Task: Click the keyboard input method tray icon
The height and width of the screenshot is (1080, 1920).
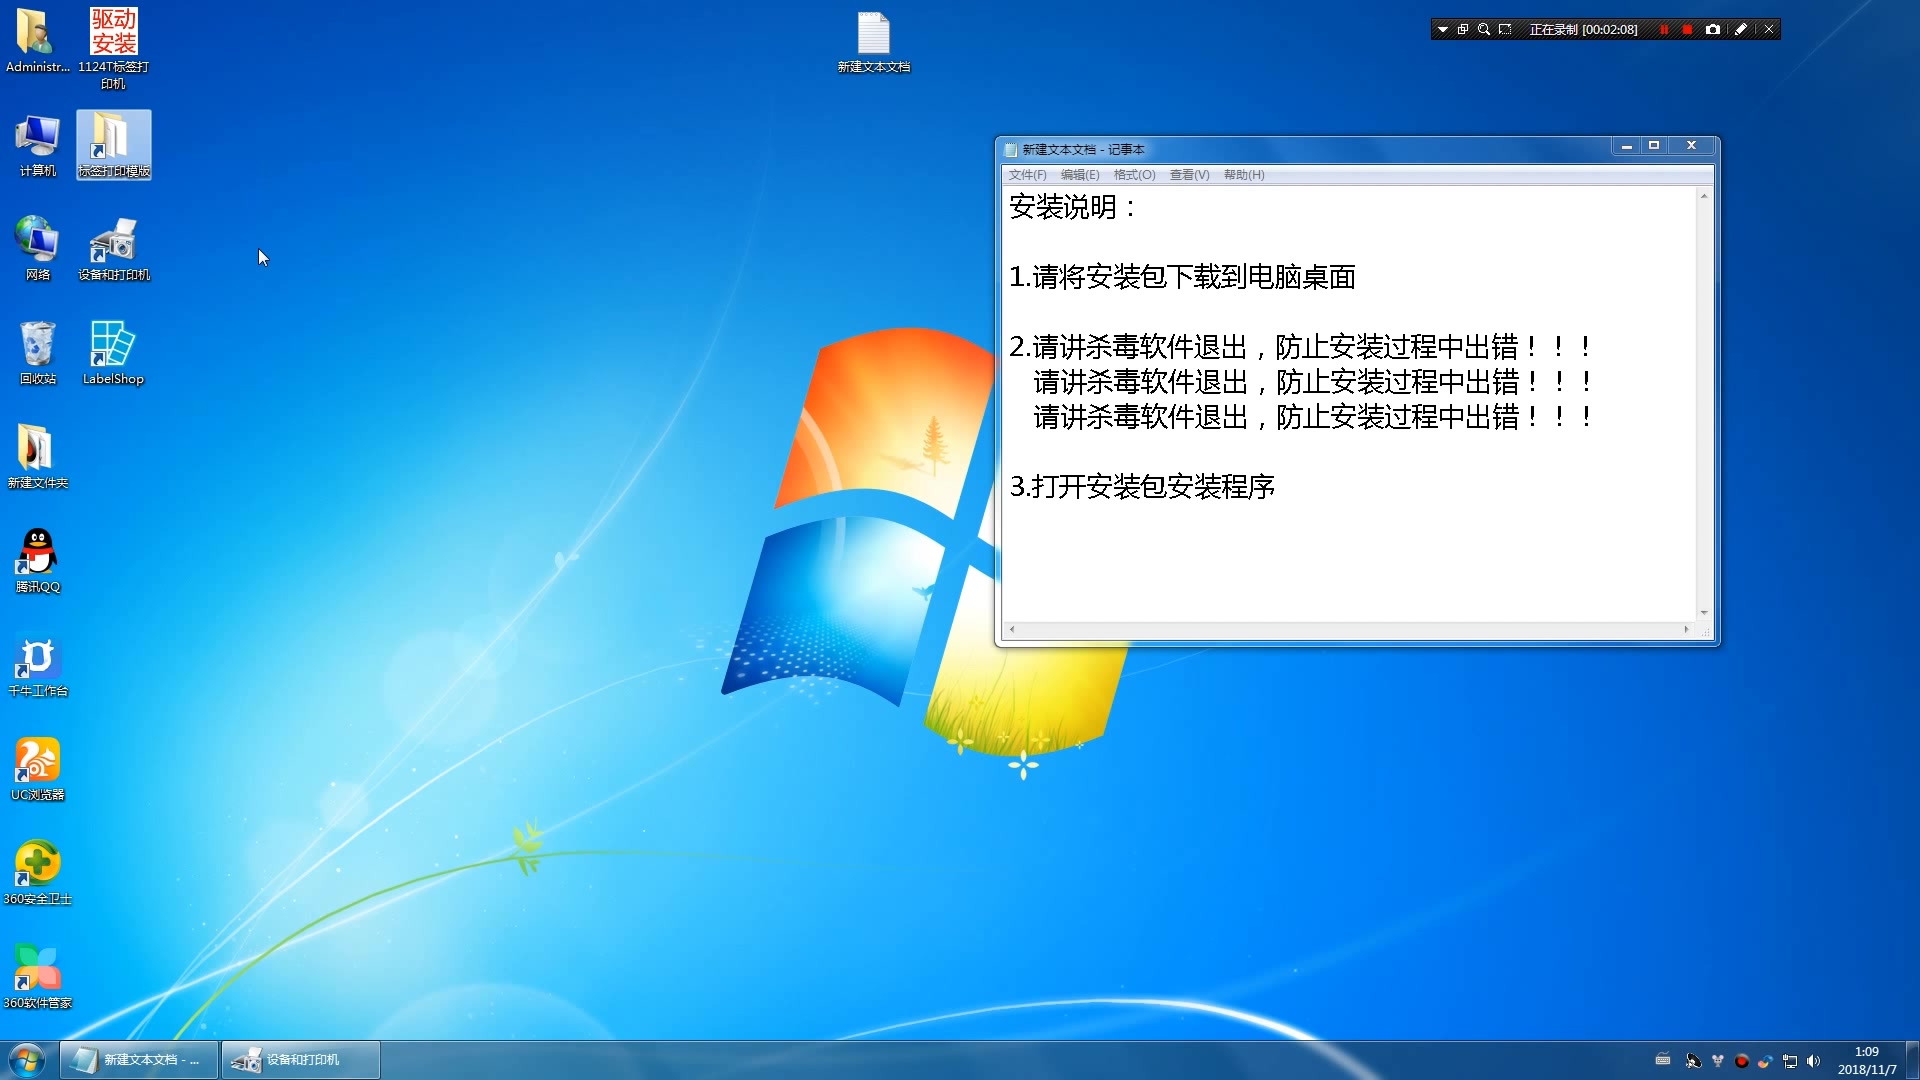Action: tap(1663, 1060)
